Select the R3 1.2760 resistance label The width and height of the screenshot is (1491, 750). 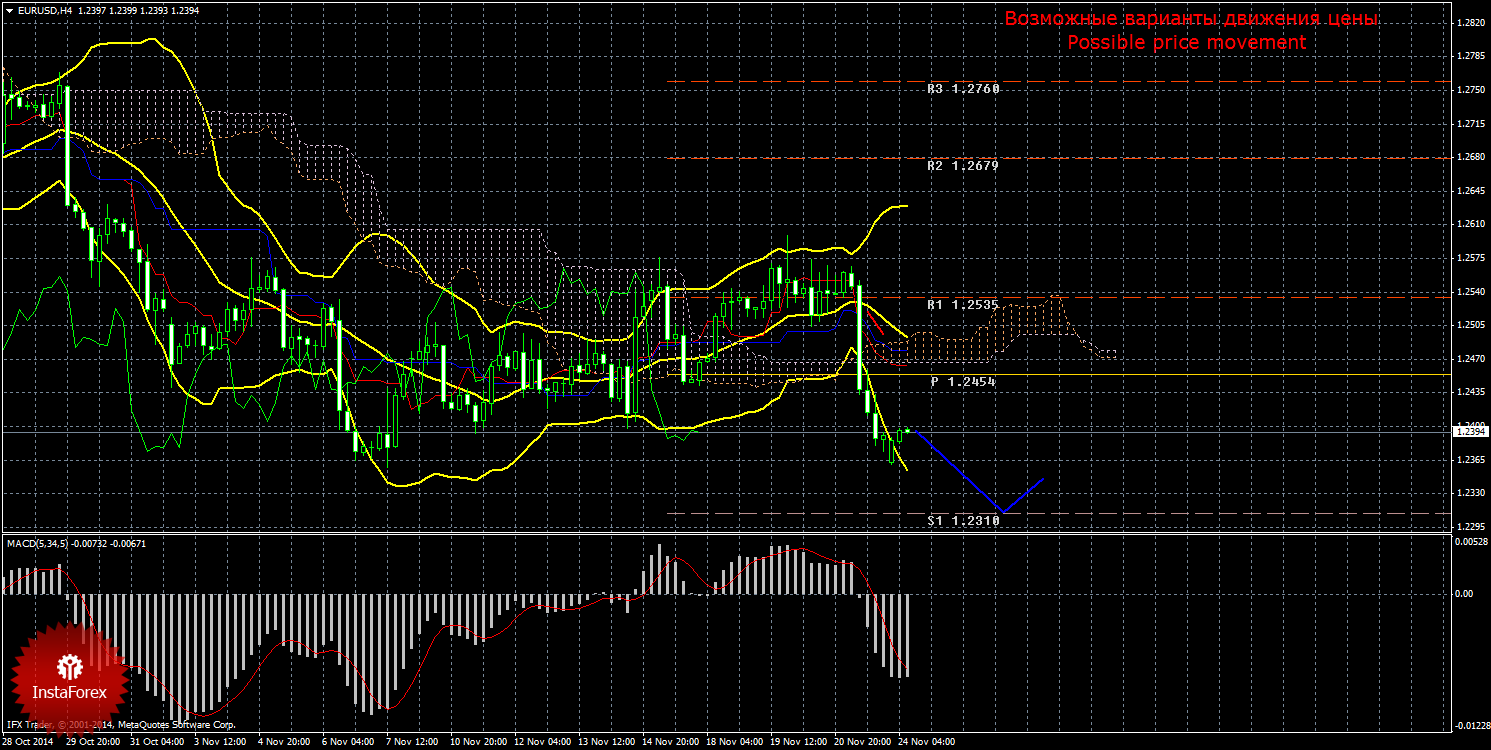coord(963,89)
